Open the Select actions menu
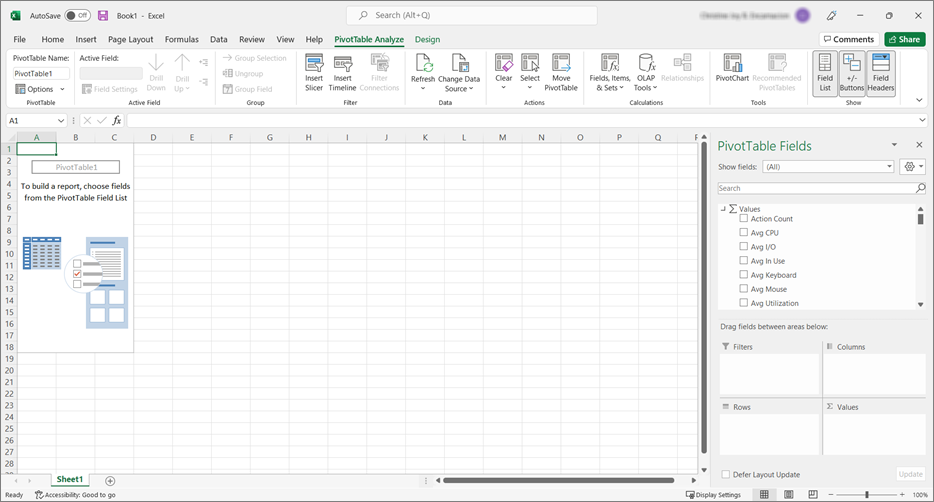Viewport: 934px width, 502px height. point(530,71)
